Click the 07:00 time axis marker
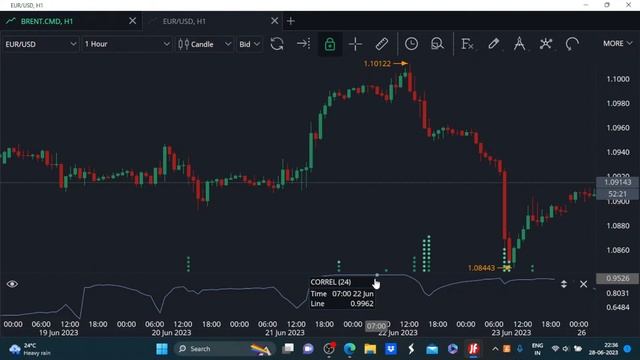 [376, 326]
